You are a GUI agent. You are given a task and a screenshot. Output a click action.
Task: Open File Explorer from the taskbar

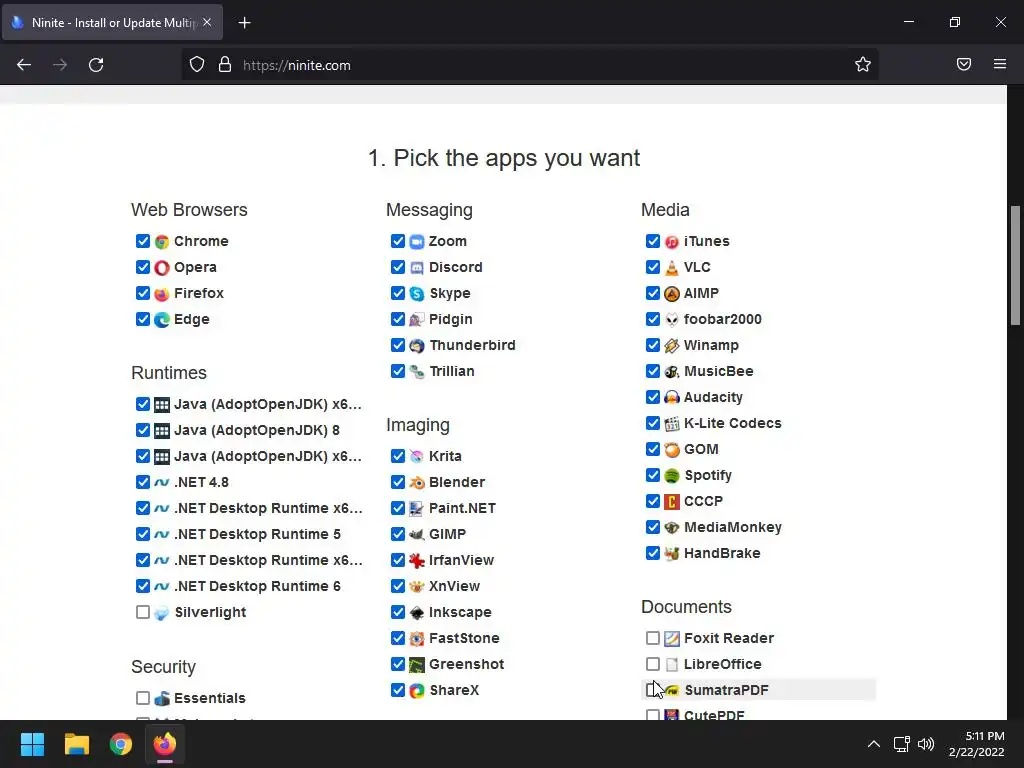(x=76, y=744)
